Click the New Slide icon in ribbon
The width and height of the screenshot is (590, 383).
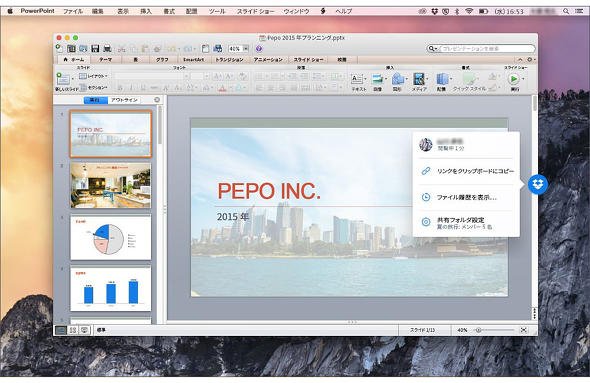click(x=63, y=79)
